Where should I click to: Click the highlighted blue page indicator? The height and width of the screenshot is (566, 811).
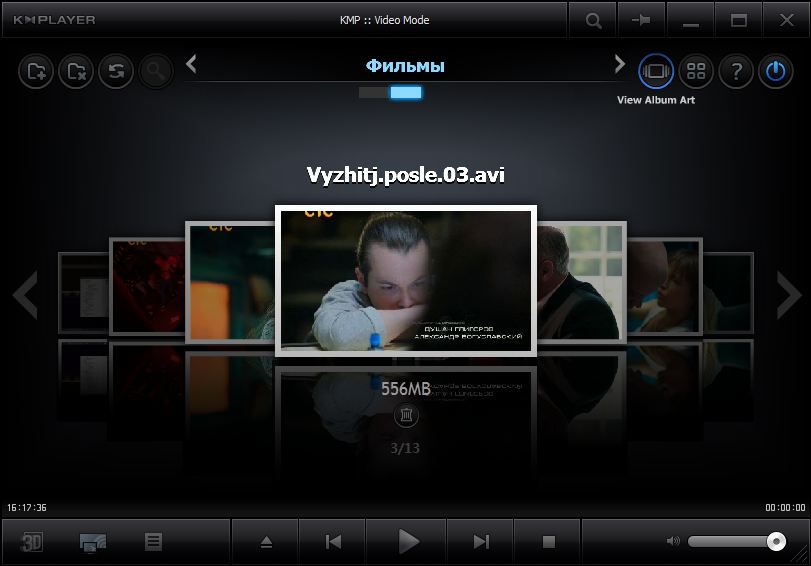pos(406,93)
